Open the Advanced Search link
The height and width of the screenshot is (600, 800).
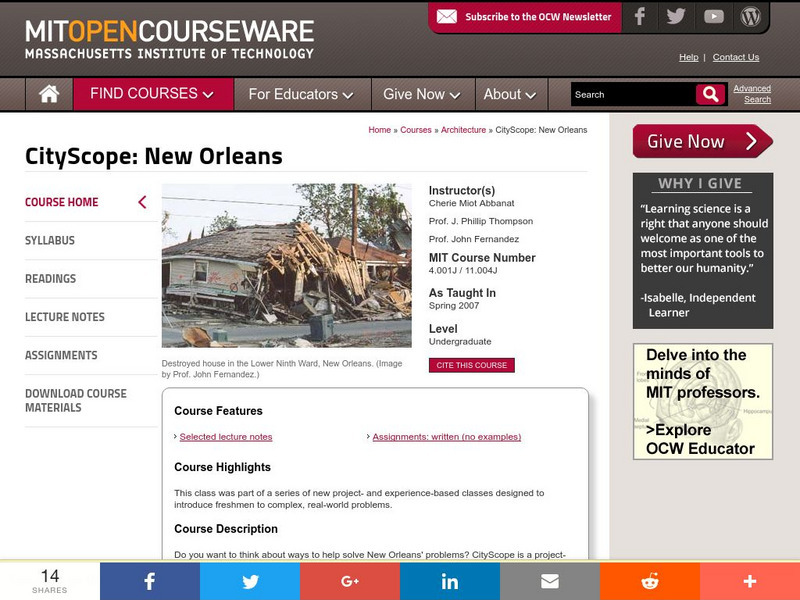752,94
